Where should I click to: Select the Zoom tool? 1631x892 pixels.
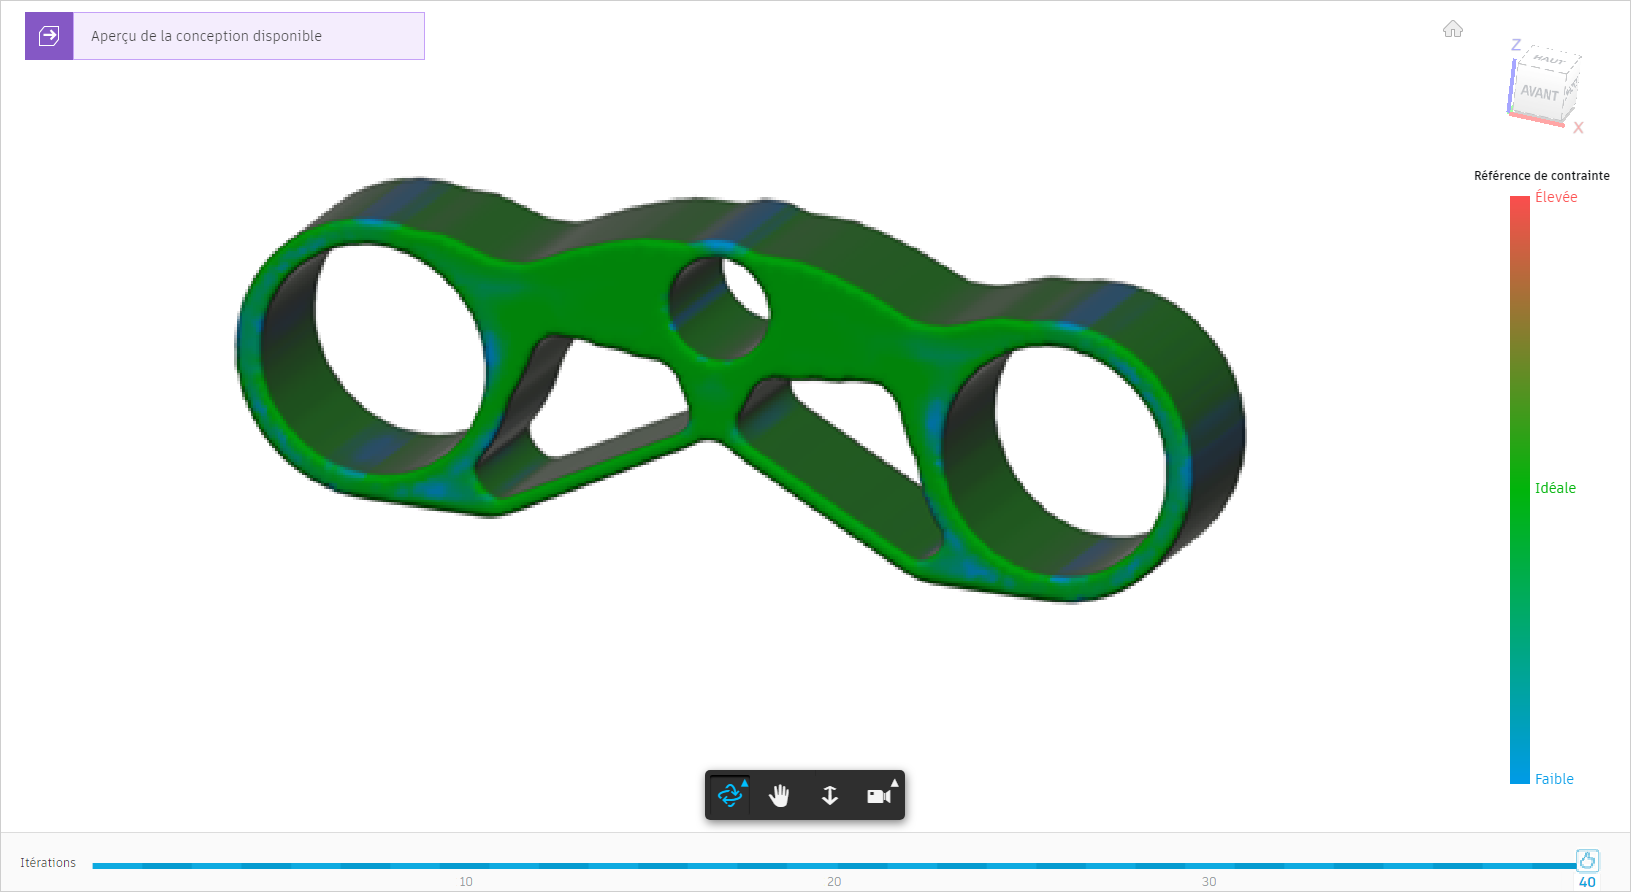tap(829, 796)
